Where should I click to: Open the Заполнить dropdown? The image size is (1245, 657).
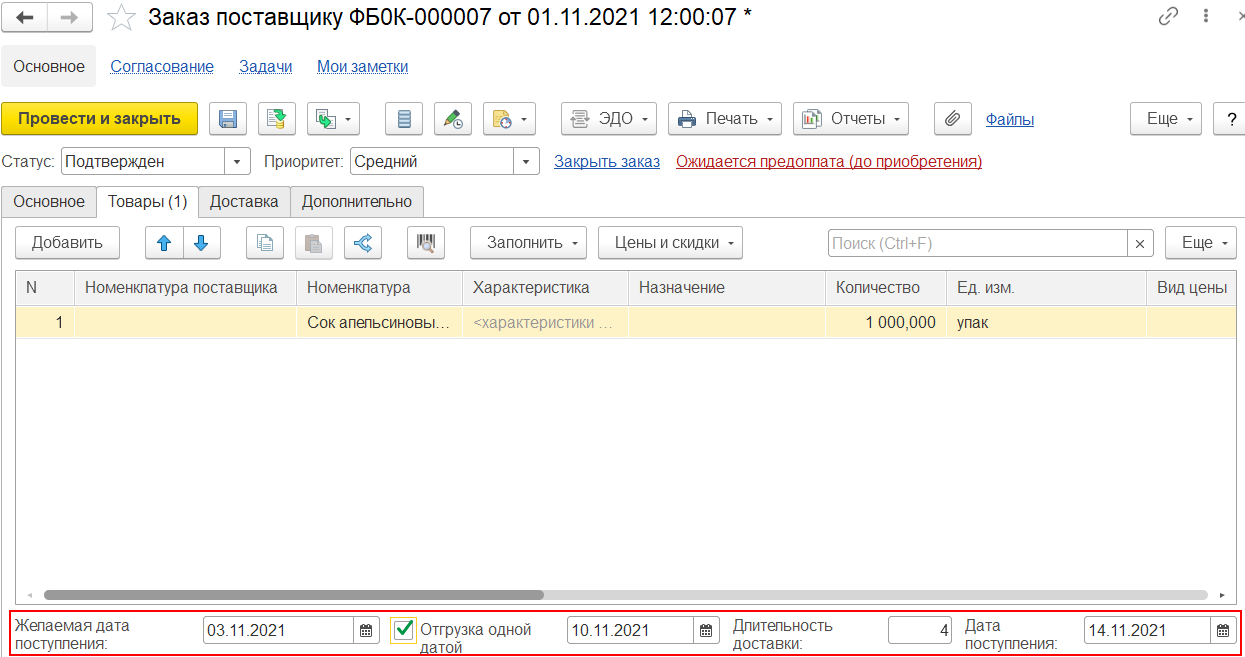click(x=529, y=242)
